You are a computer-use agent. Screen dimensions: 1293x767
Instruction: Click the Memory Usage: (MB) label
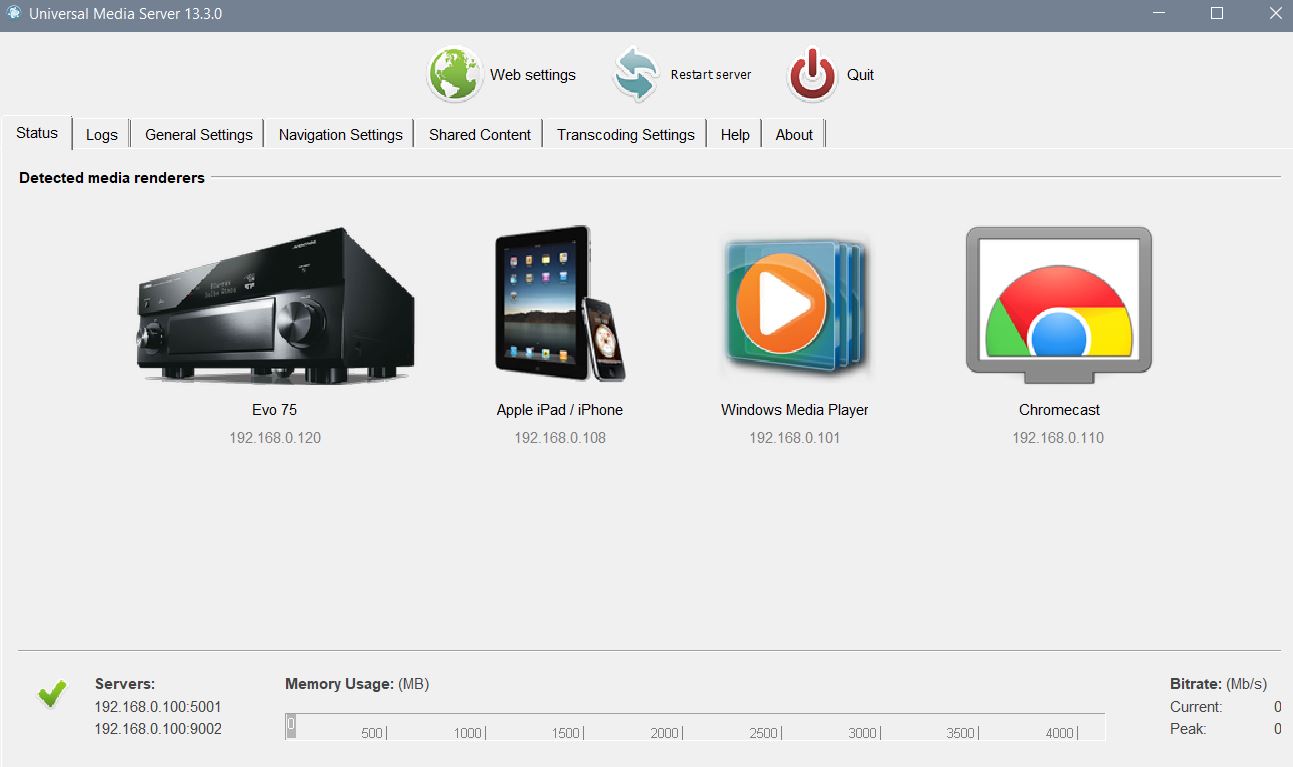(357, 684)
